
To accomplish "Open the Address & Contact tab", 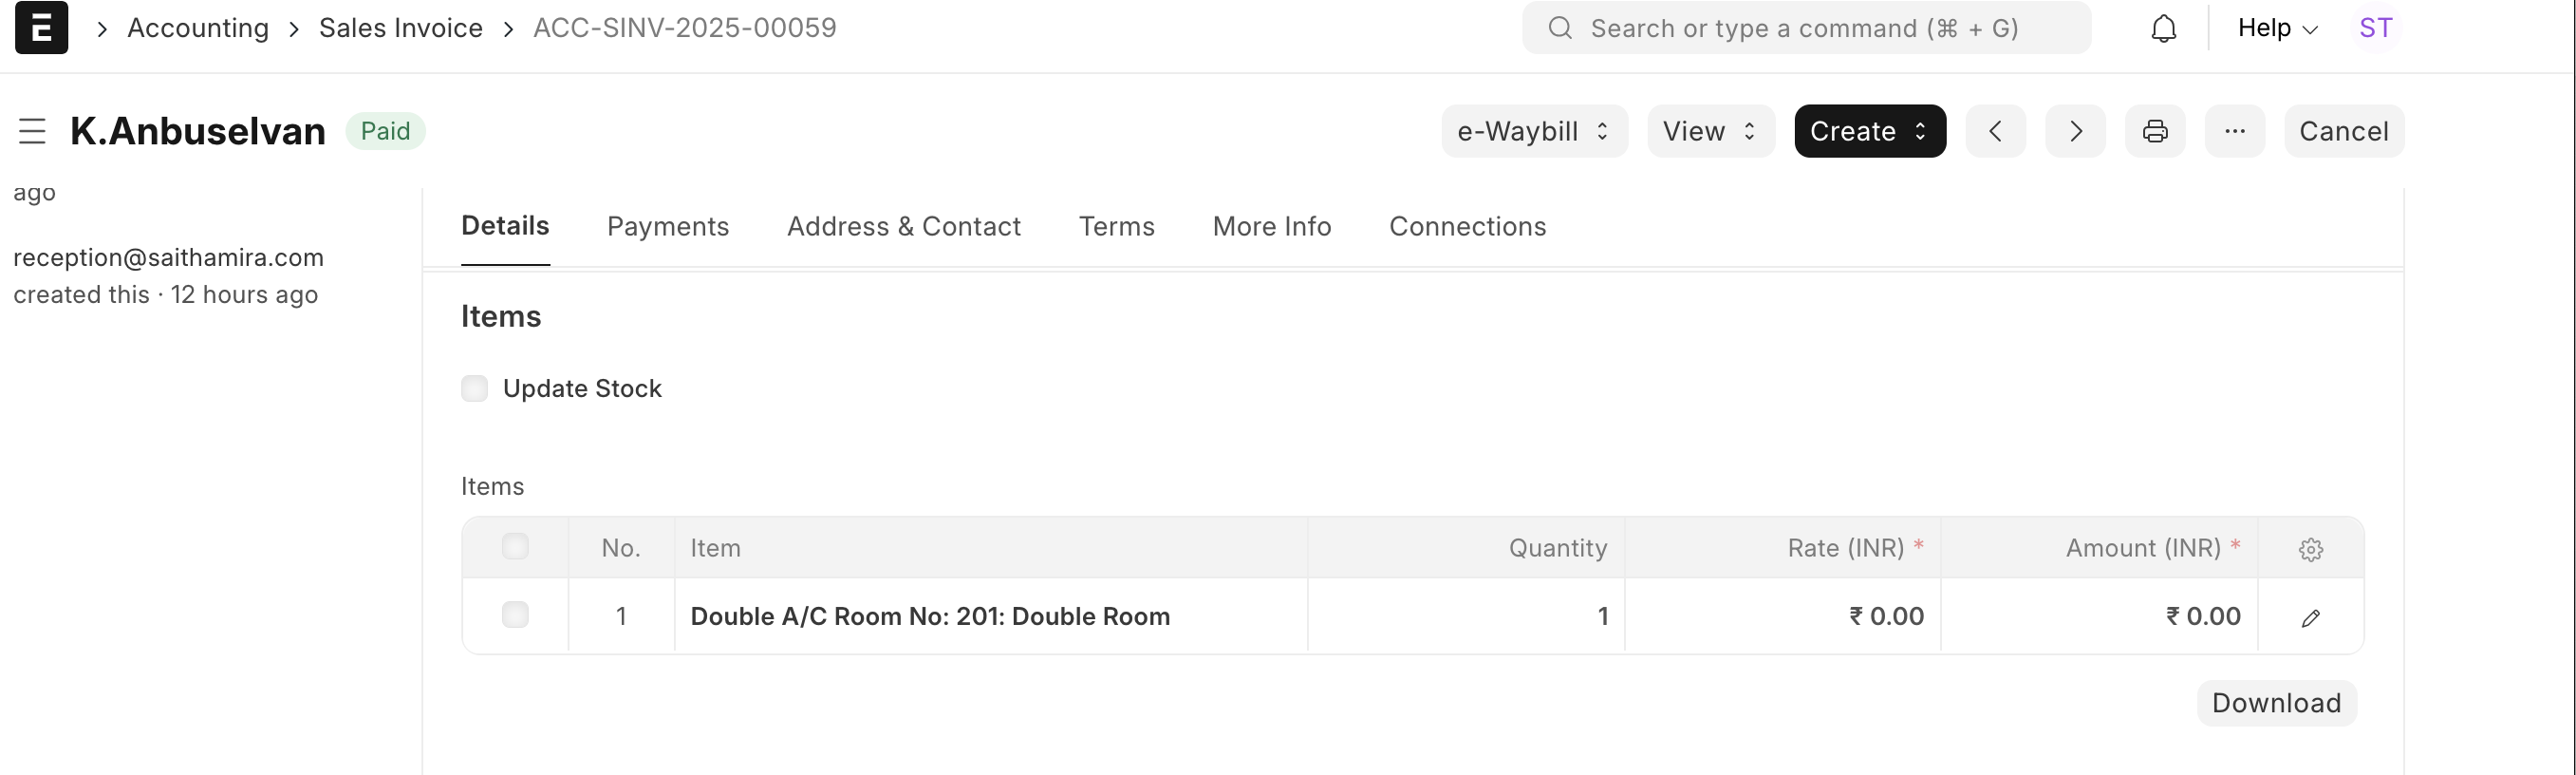I will (904, 227).
